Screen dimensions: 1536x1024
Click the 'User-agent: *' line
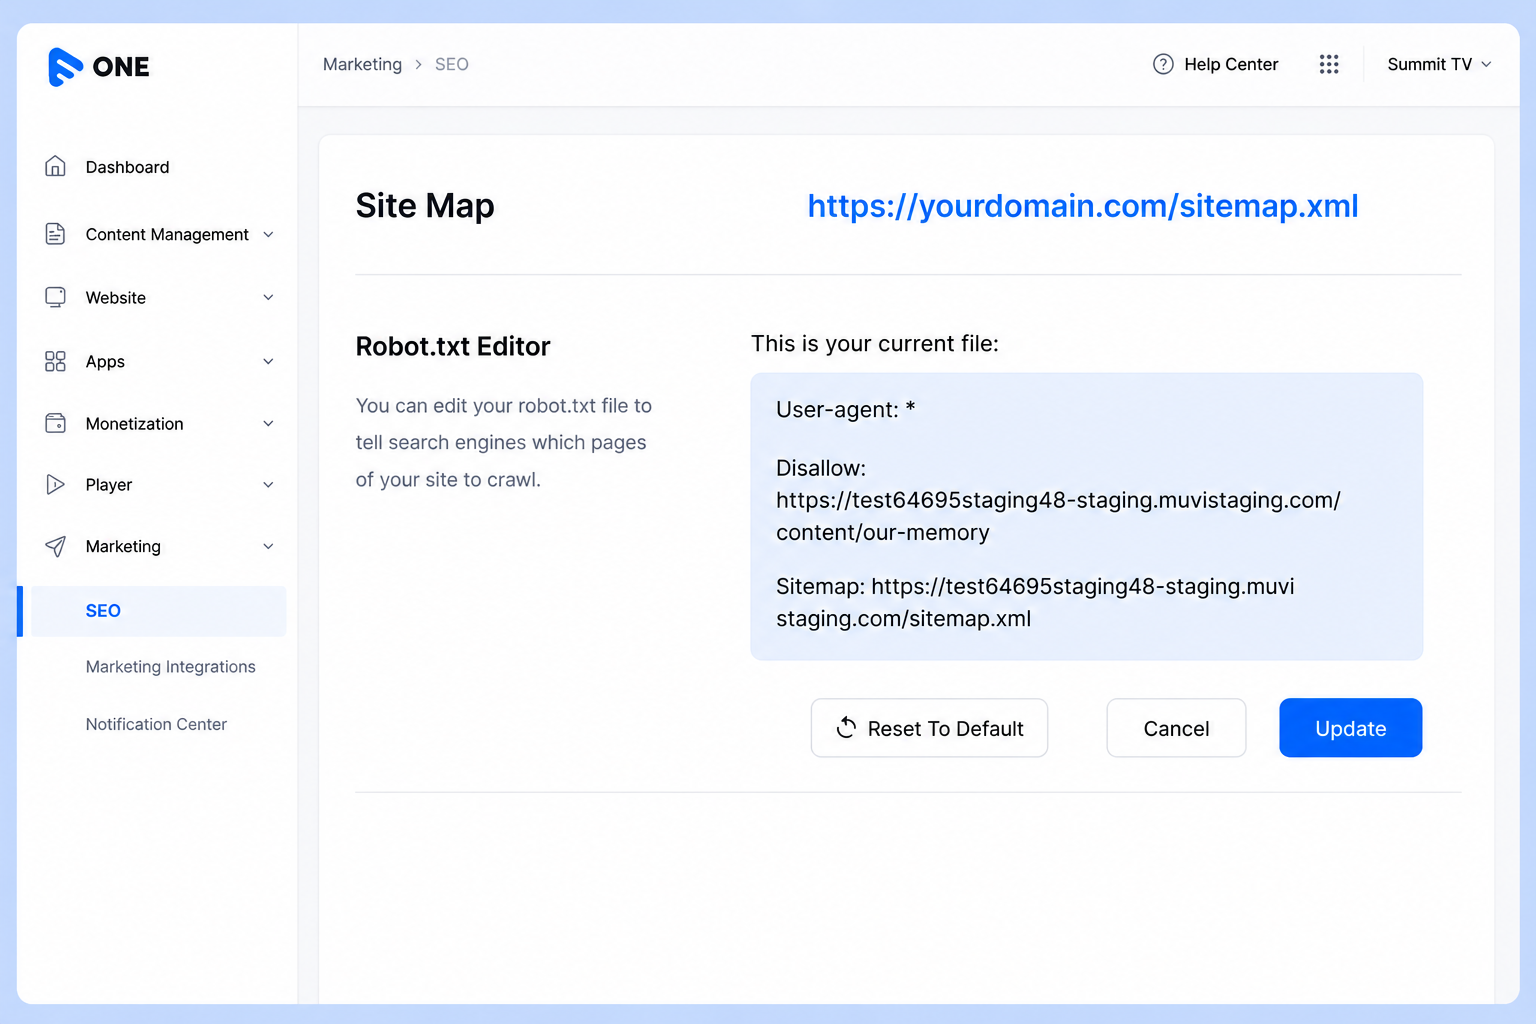(x=846, y=409)
